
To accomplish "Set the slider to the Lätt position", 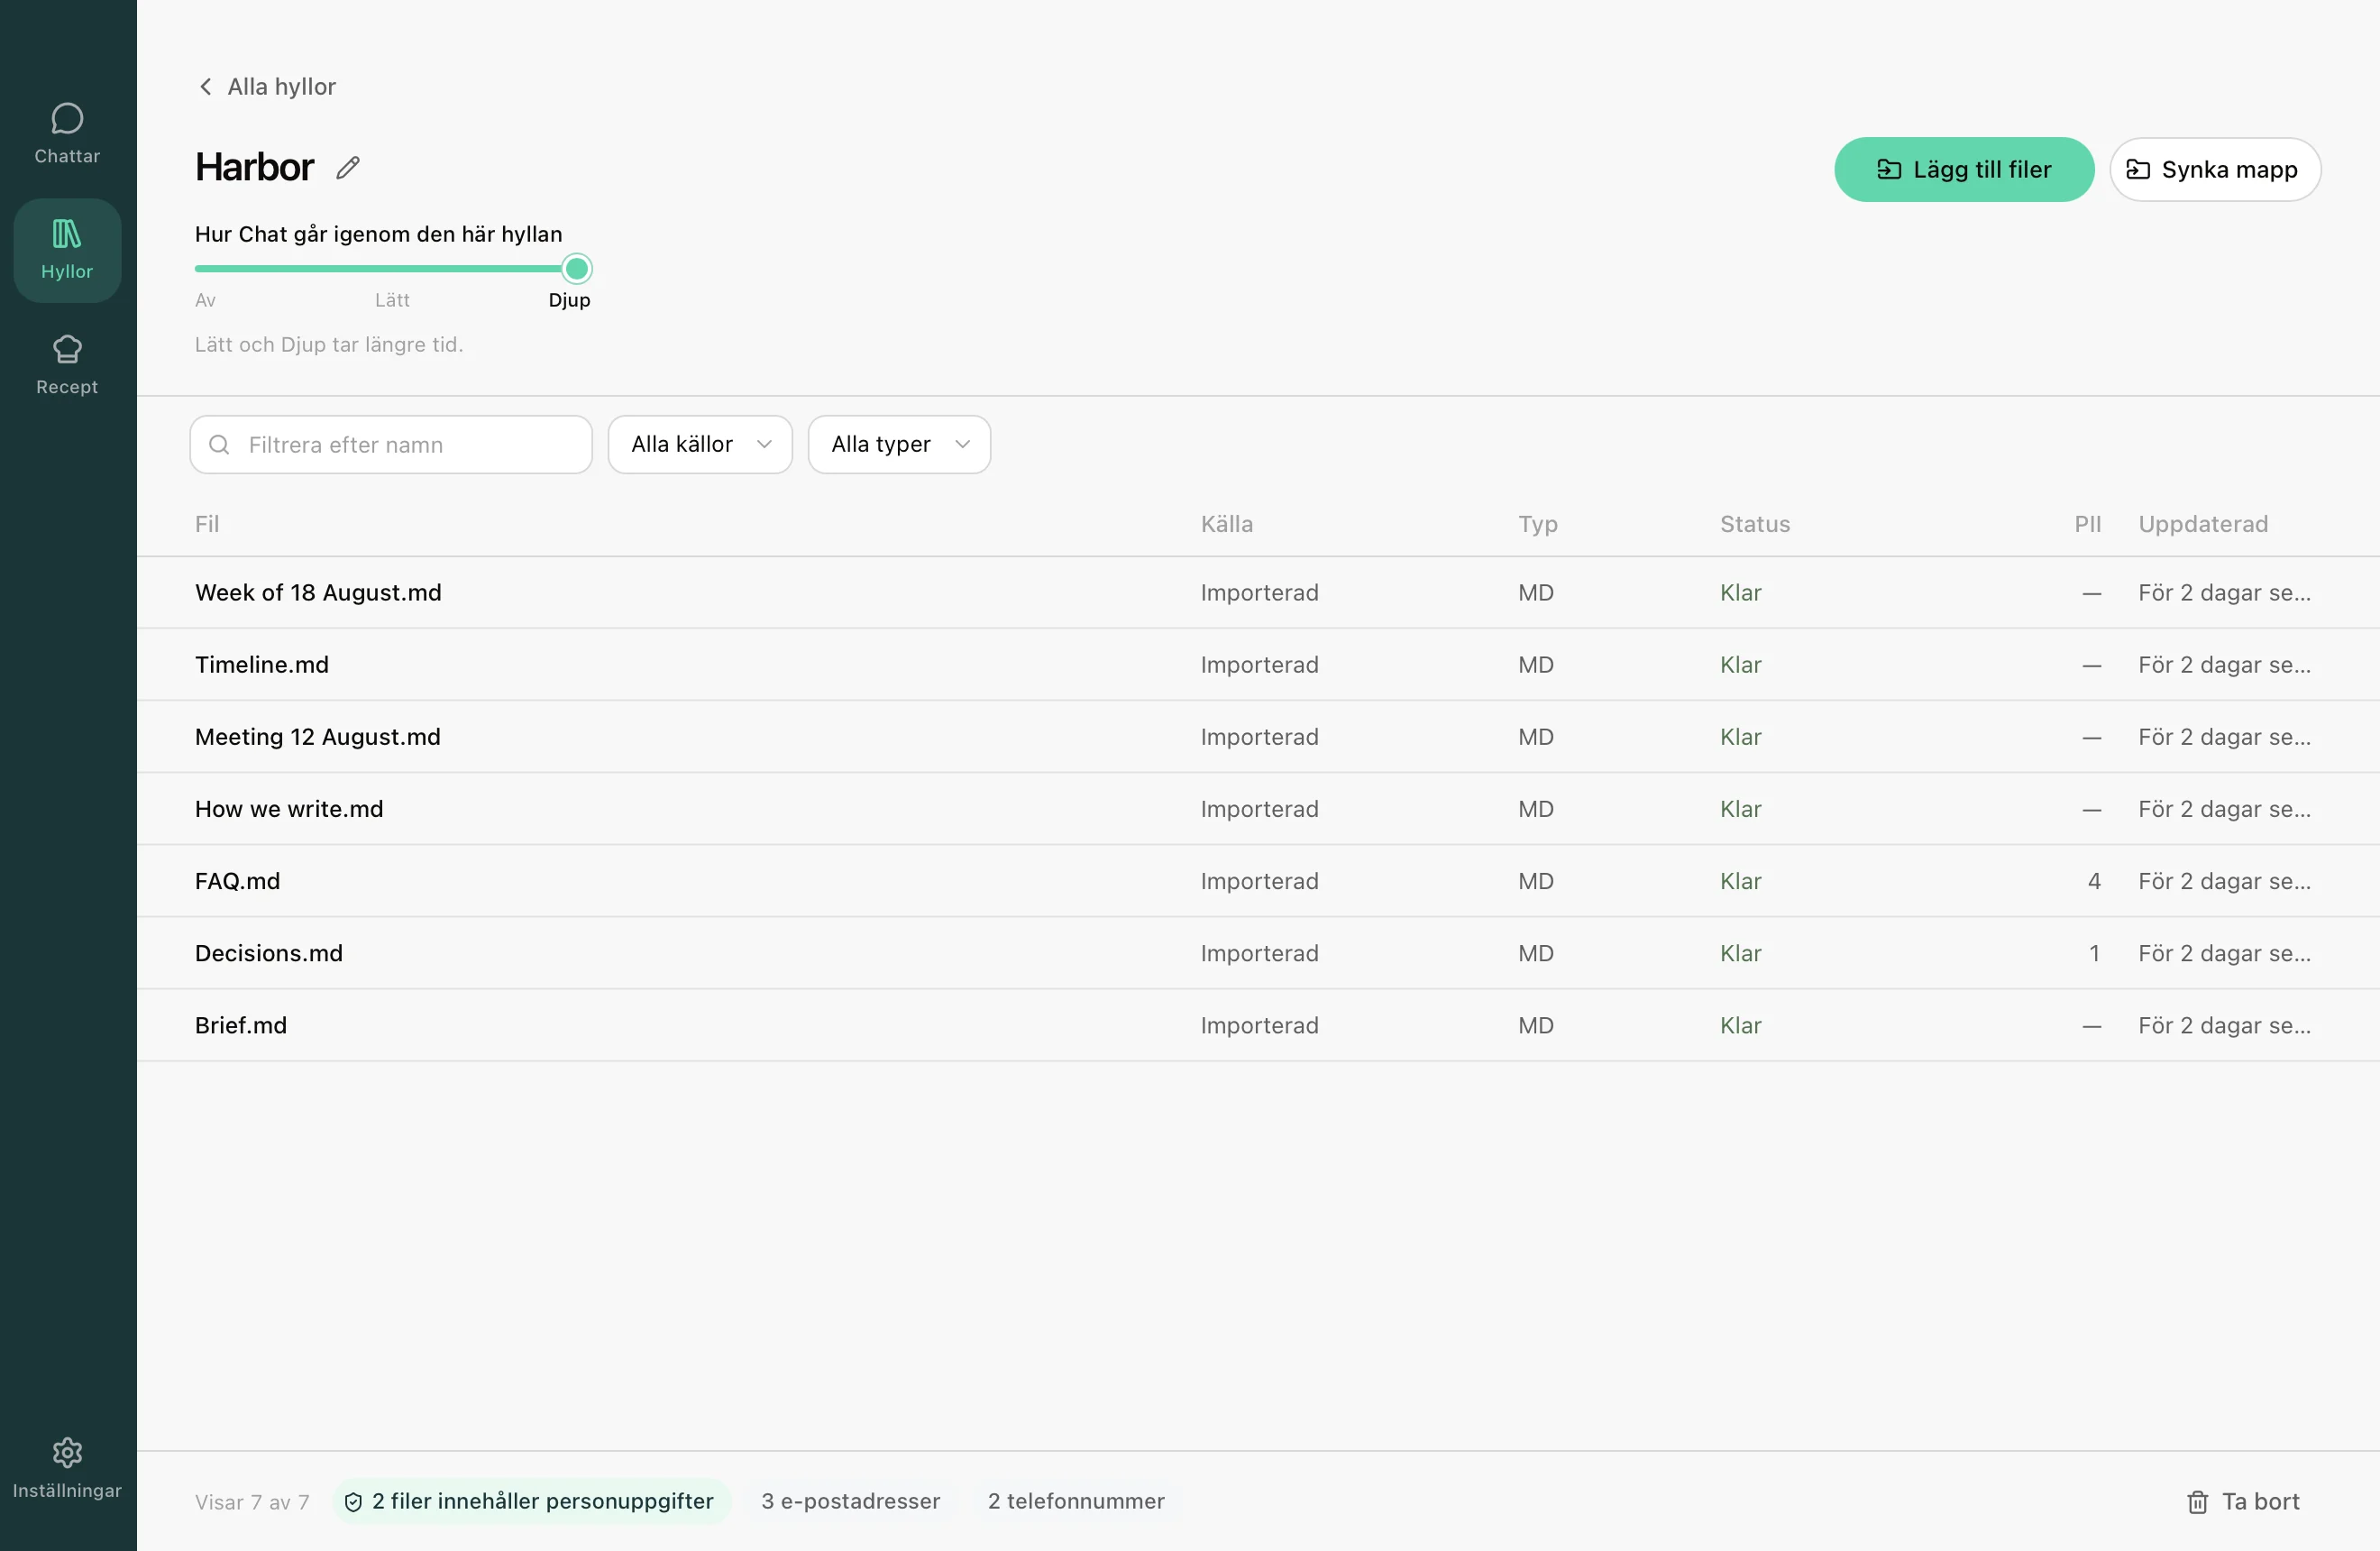I will click(392, 269).
